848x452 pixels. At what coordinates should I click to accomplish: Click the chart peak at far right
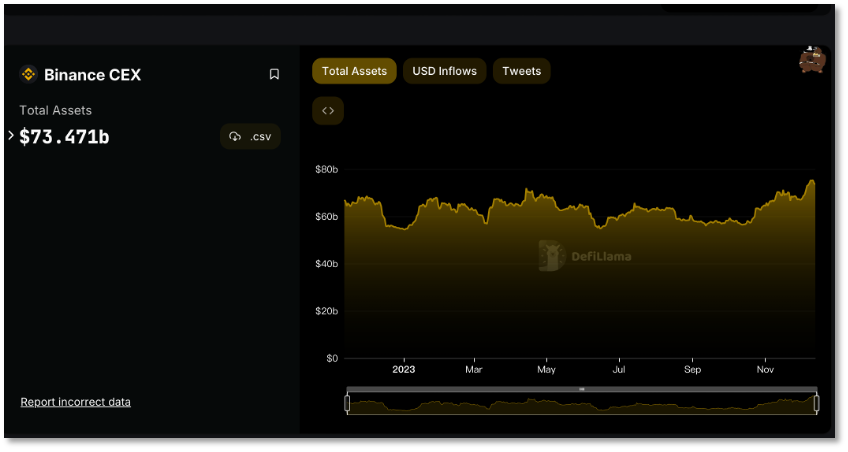tap(812, 181)
